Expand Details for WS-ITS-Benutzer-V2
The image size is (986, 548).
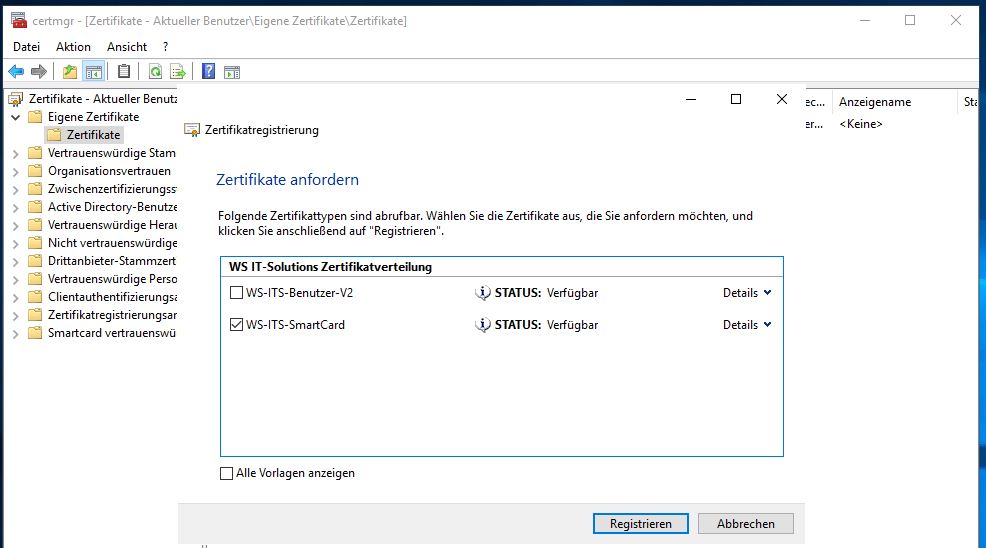point(747,293)
